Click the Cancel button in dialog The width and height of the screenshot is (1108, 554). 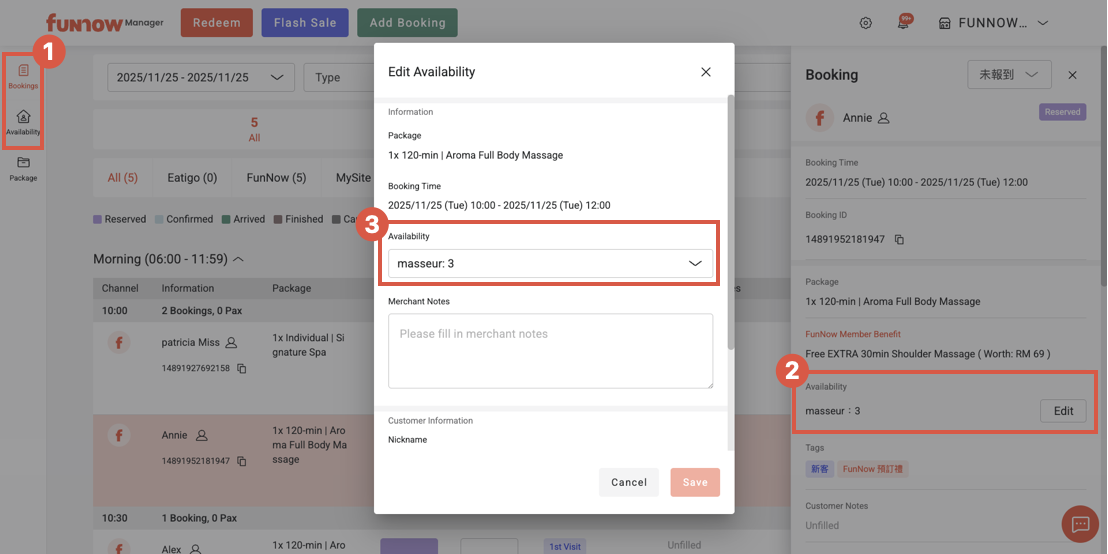coord(629,482)
